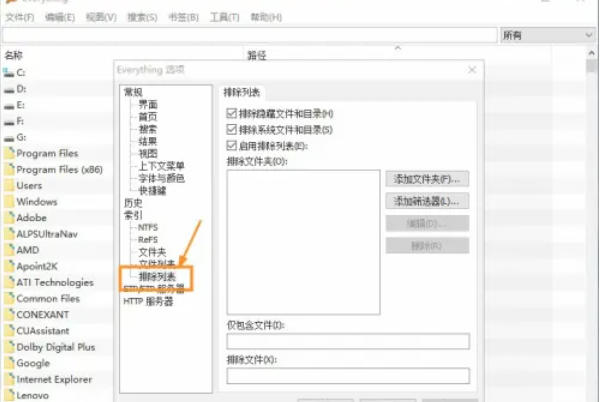Screen dimensions: 600x402
Task: Click the G: drive icon
Action: click(8, 137)
